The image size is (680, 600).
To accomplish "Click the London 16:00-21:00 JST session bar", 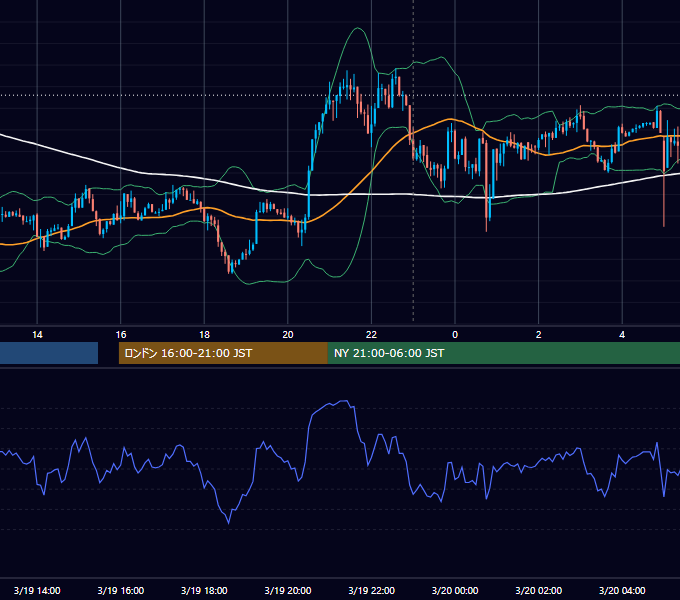I will point(223,353).
